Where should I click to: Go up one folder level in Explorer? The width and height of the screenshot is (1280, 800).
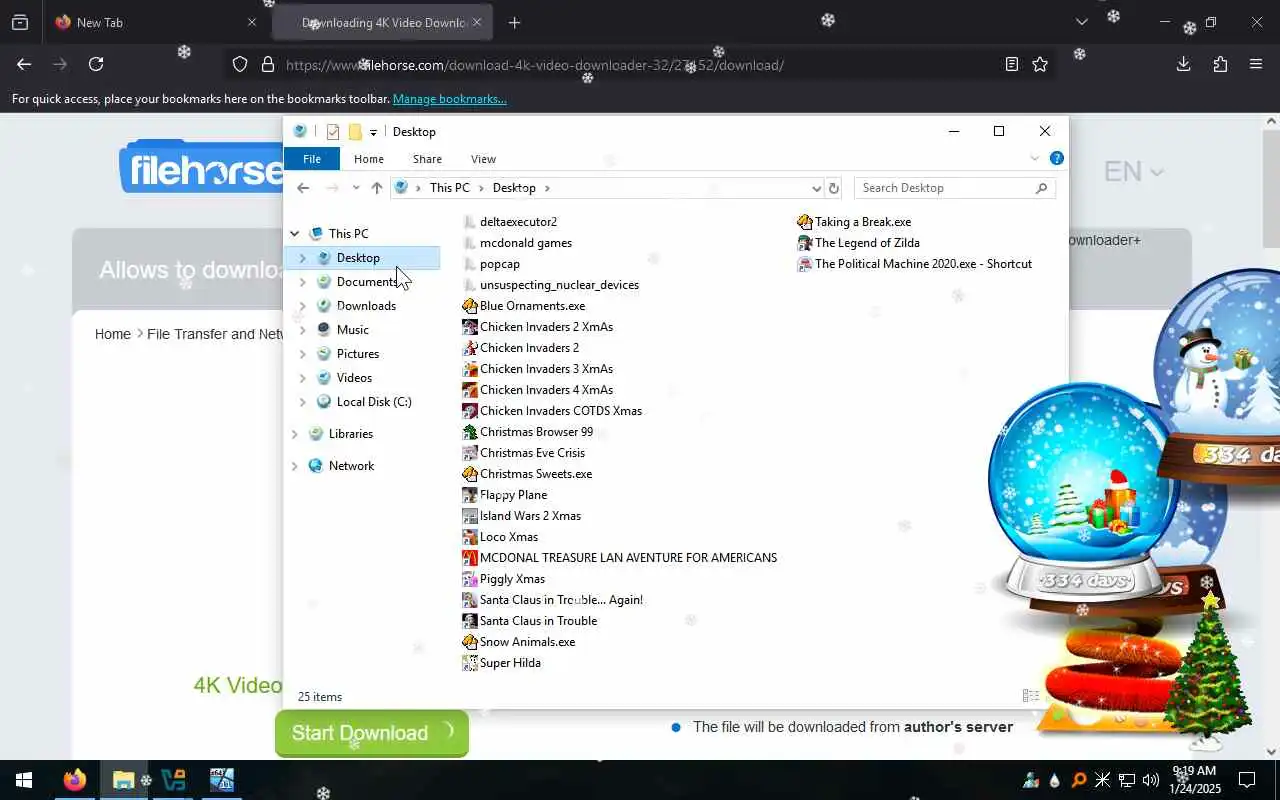tap(377, 188)
